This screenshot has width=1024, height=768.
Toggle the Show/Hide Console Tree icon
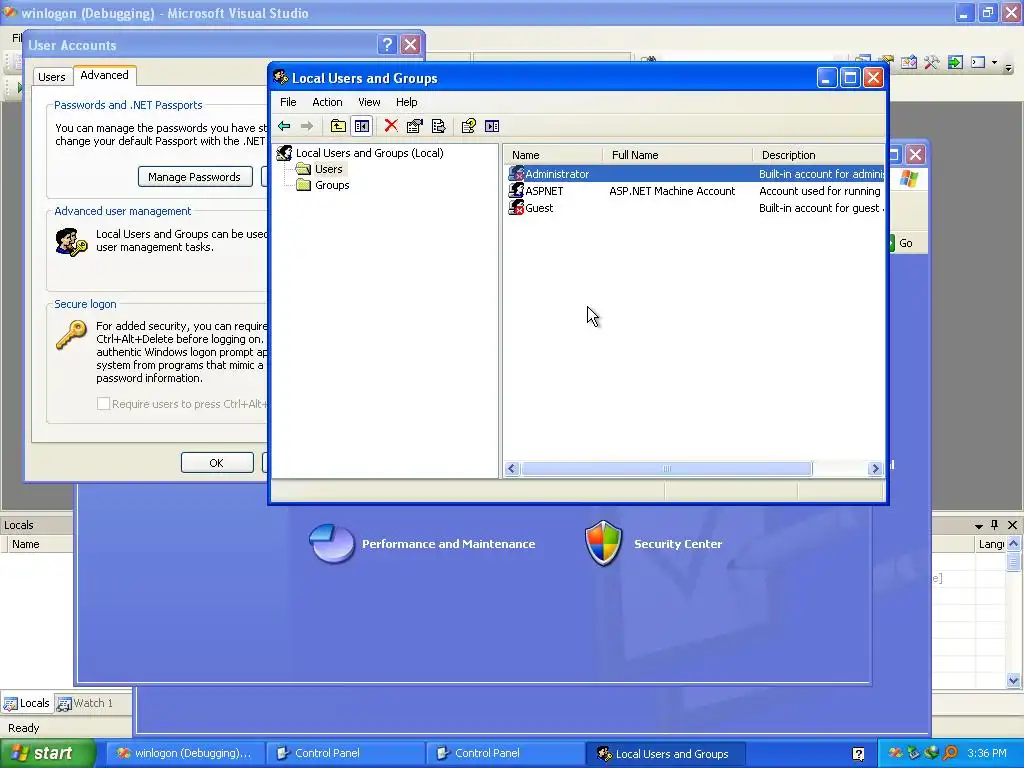[362, 126]
